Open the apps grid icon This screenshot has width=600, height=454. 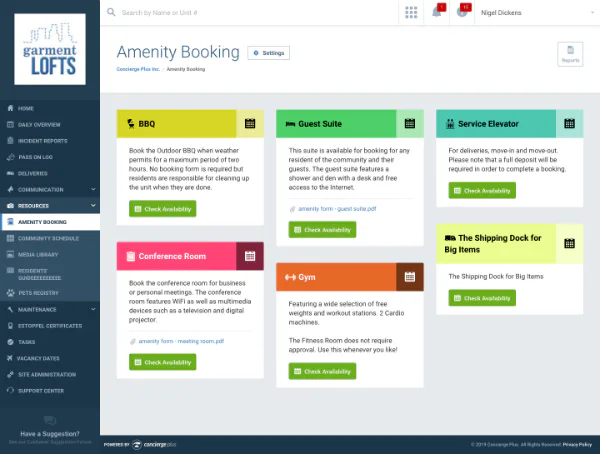pyautogui.click(x=411, y=13)
